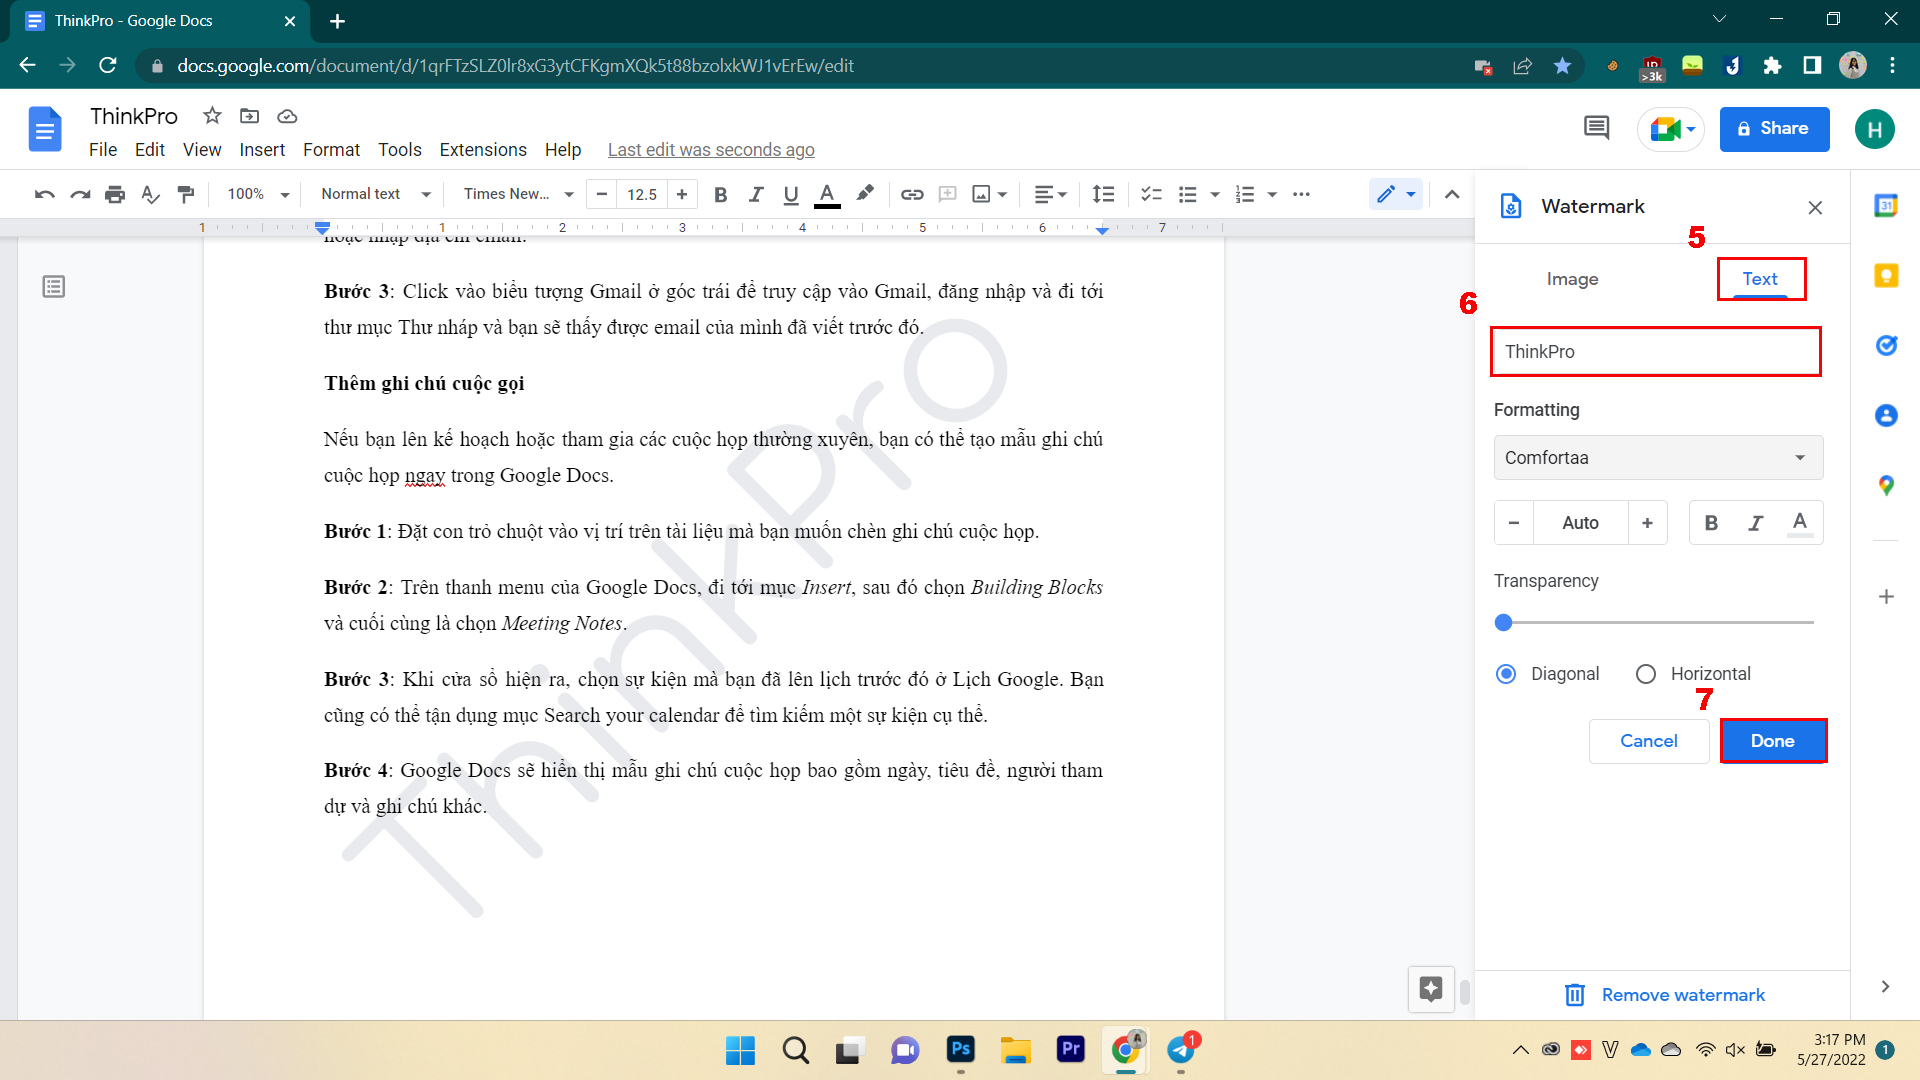Open line and paragraph spacing options
1920x1080 pixels.
[1103, 194]
